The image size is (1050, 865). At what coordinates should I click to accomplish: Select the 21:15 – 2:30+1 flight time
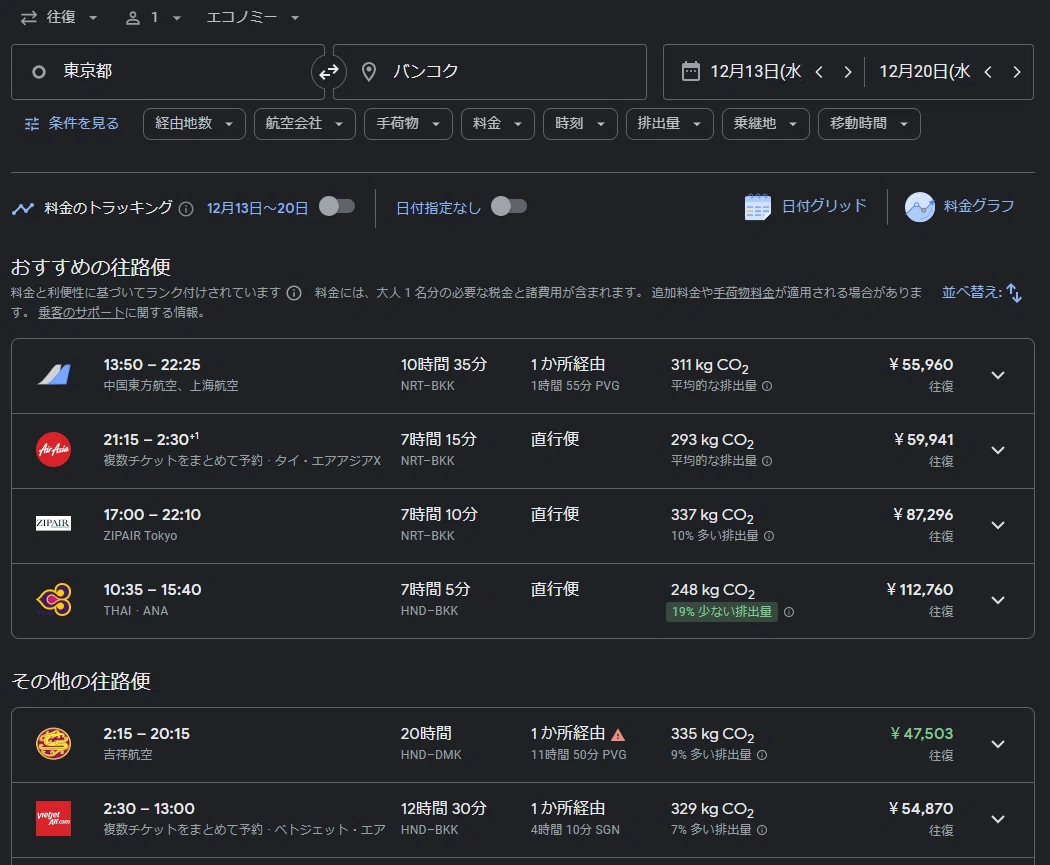tap(151, 440)
